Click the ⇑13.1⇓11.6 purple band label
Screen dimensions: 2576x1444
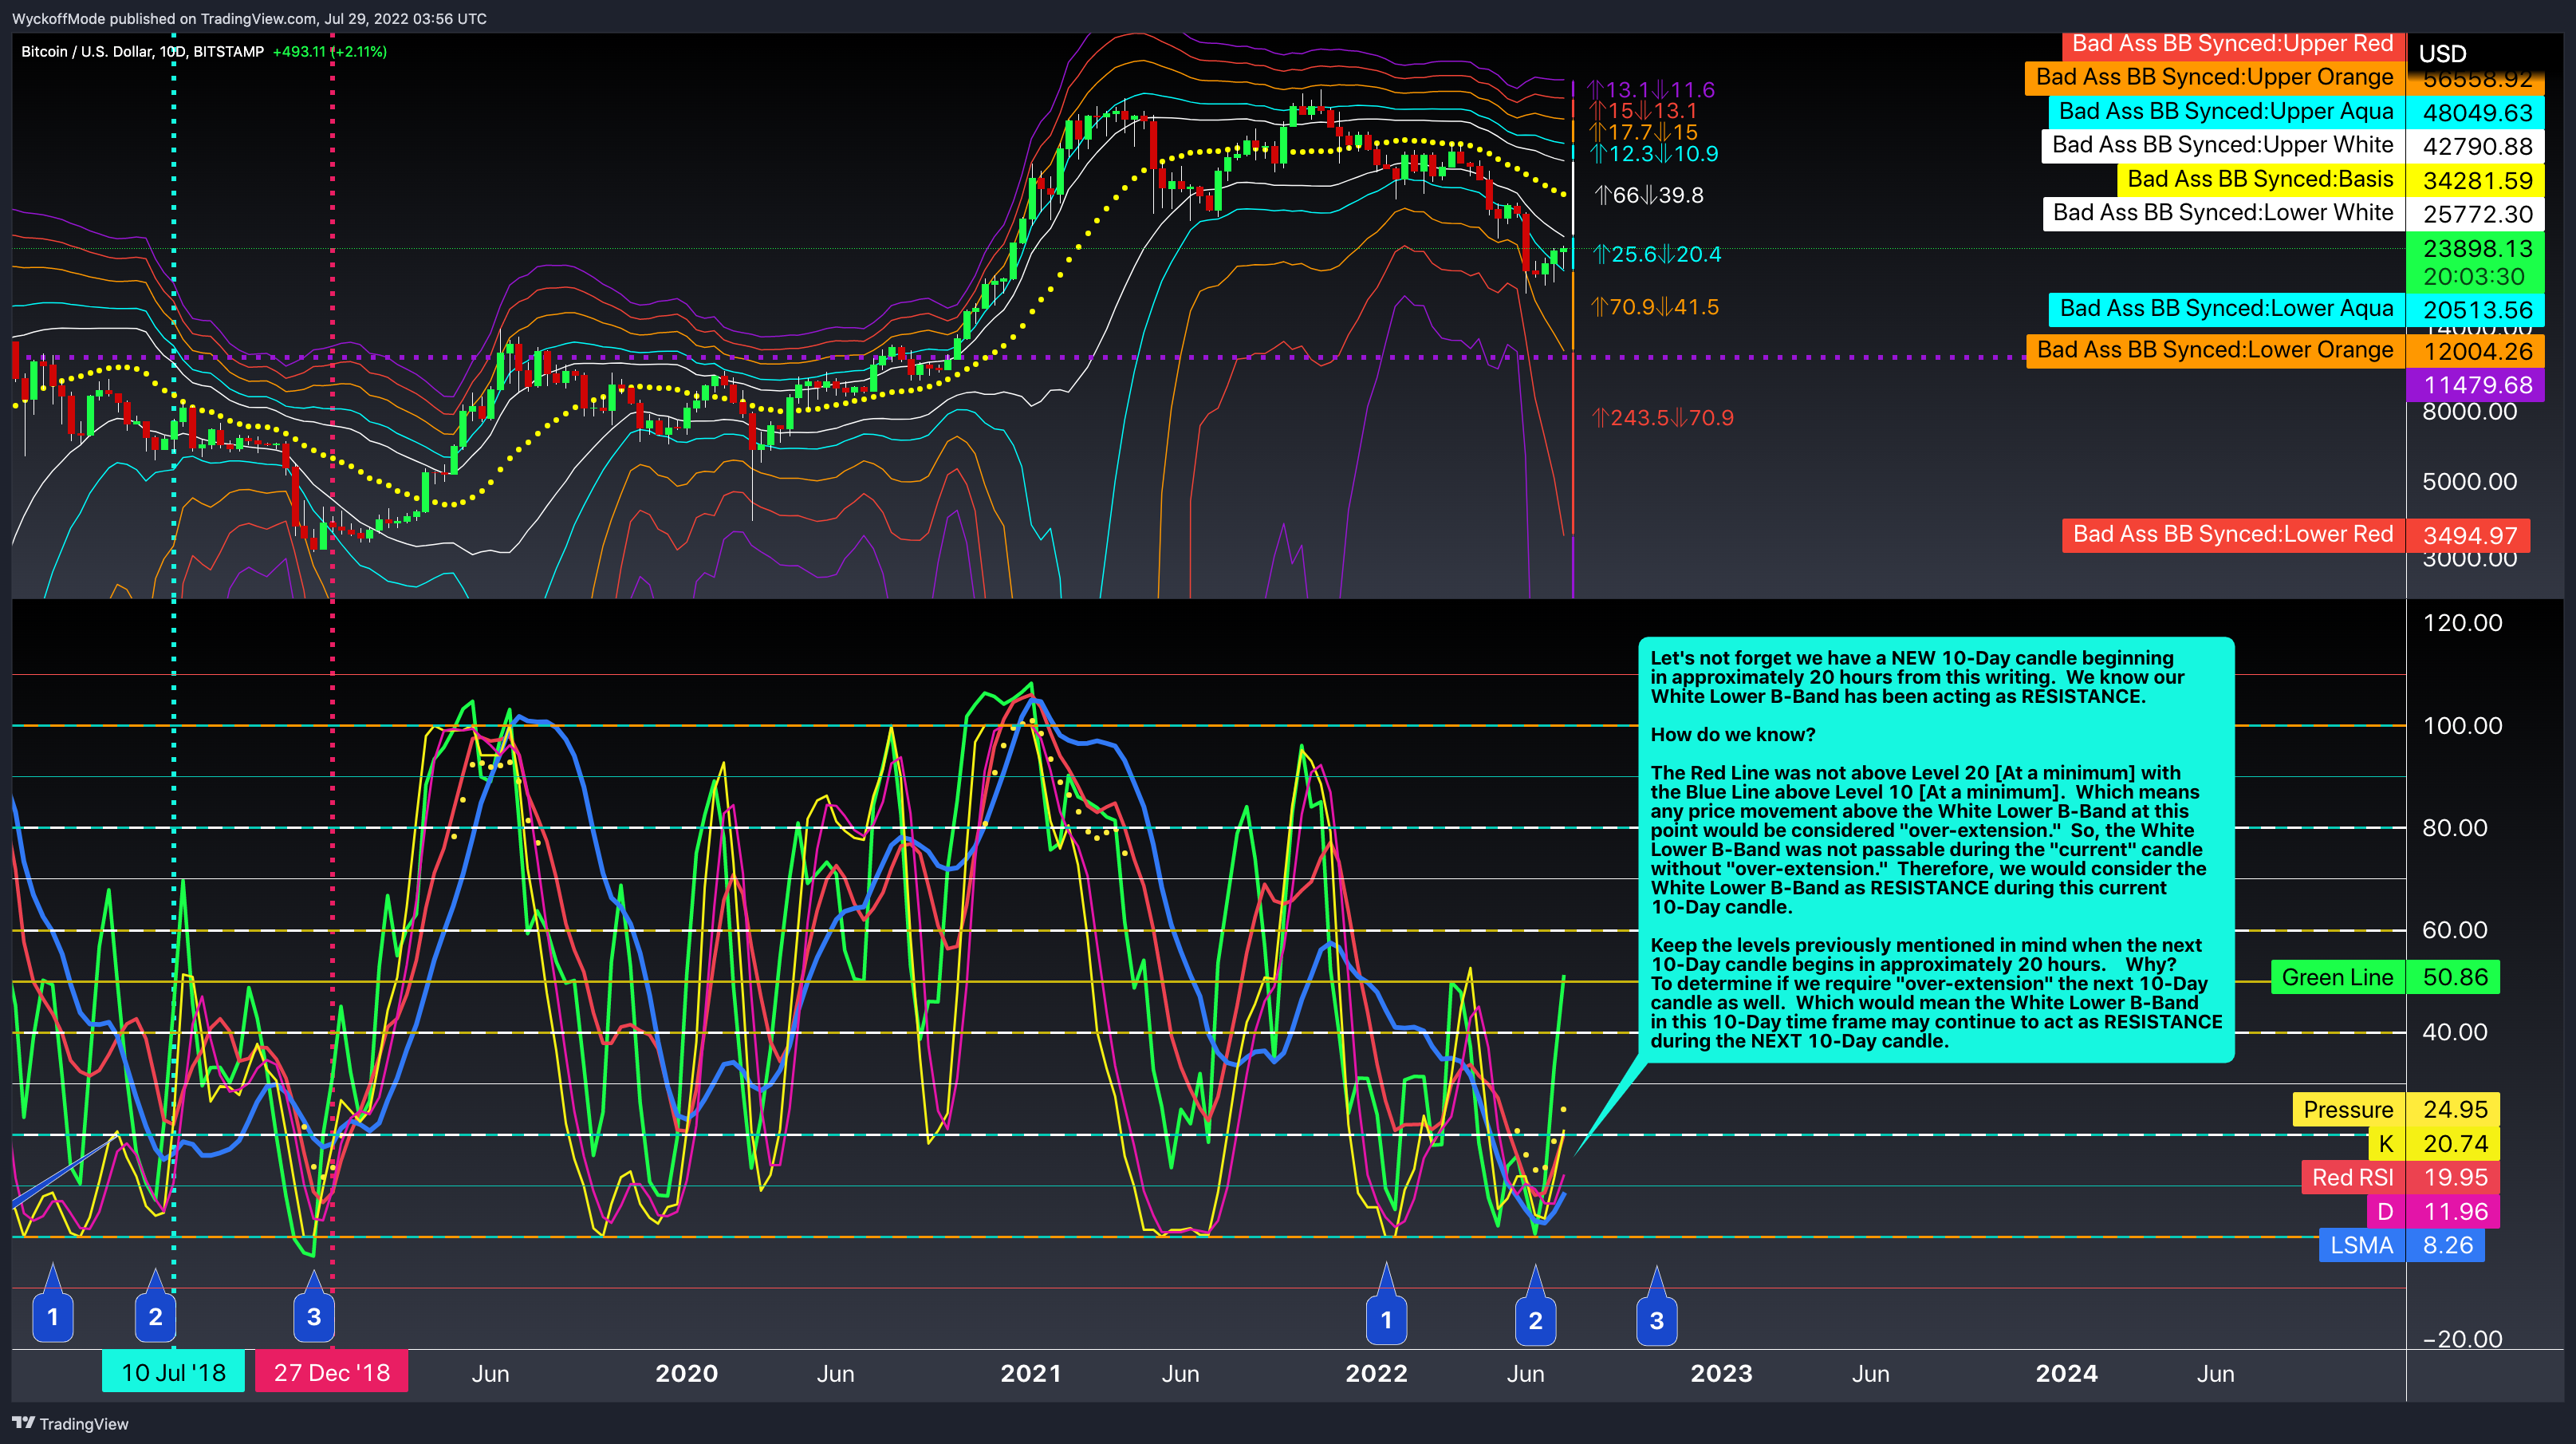(x=1651, y=90)
